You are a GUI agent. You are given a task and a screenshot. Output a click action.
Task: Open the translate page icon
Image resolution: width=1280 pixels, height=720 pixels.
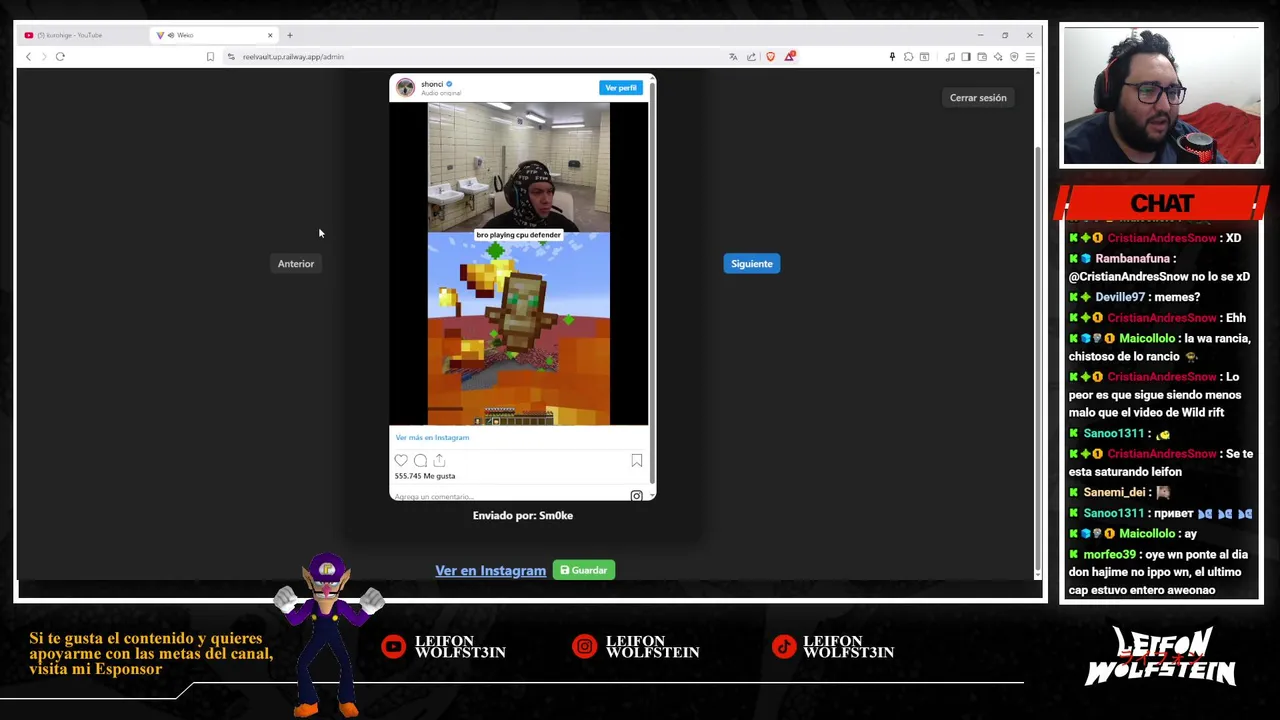[733, 57]
